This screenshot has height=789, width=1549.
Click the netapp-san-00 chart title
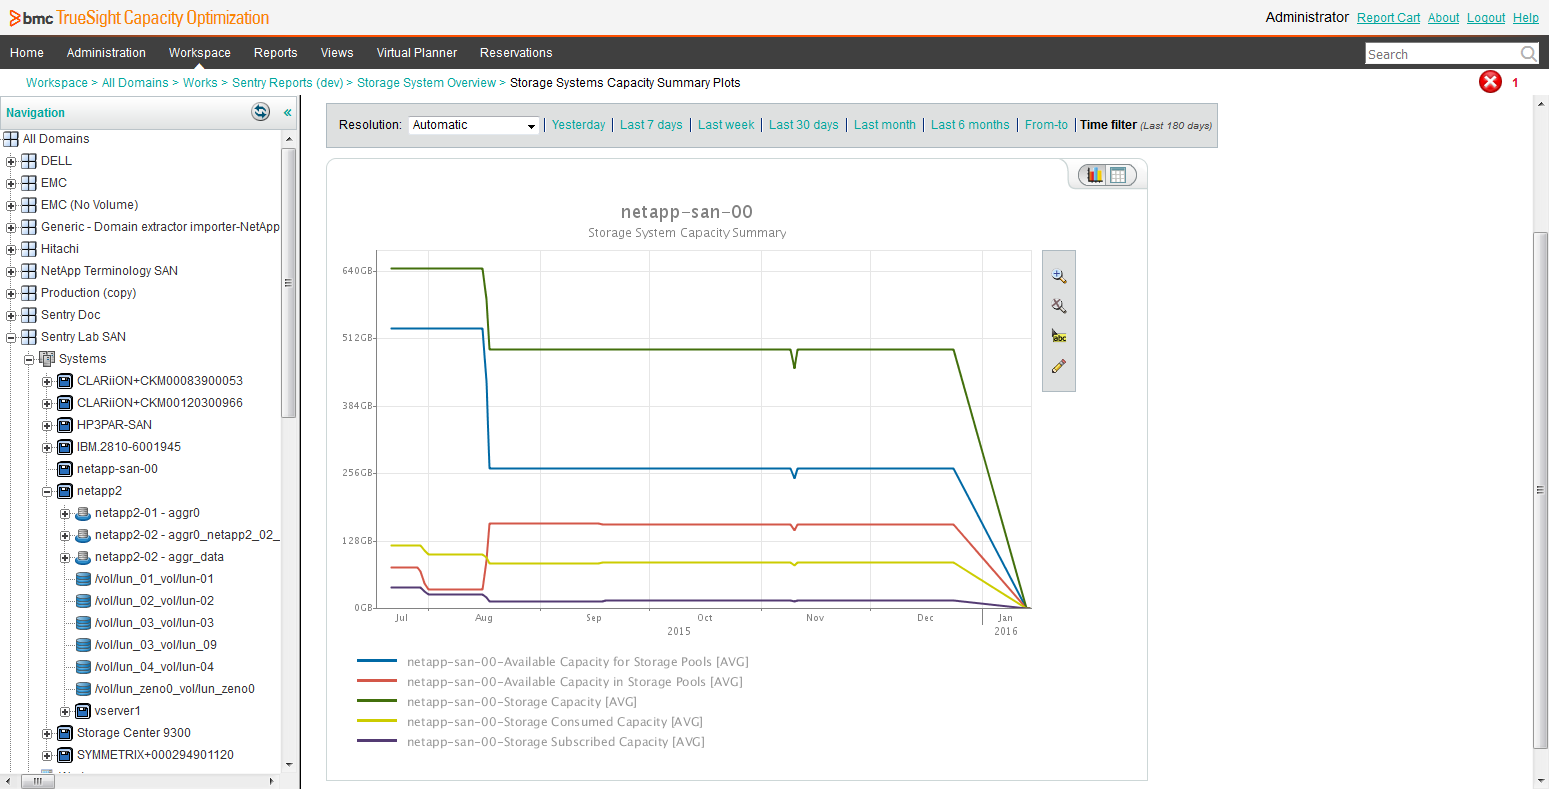687,212
